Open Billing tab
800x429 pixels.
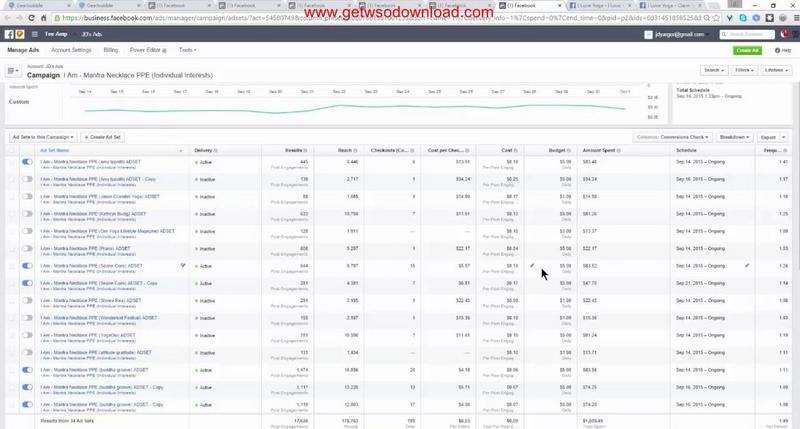[x=111, y=50]
